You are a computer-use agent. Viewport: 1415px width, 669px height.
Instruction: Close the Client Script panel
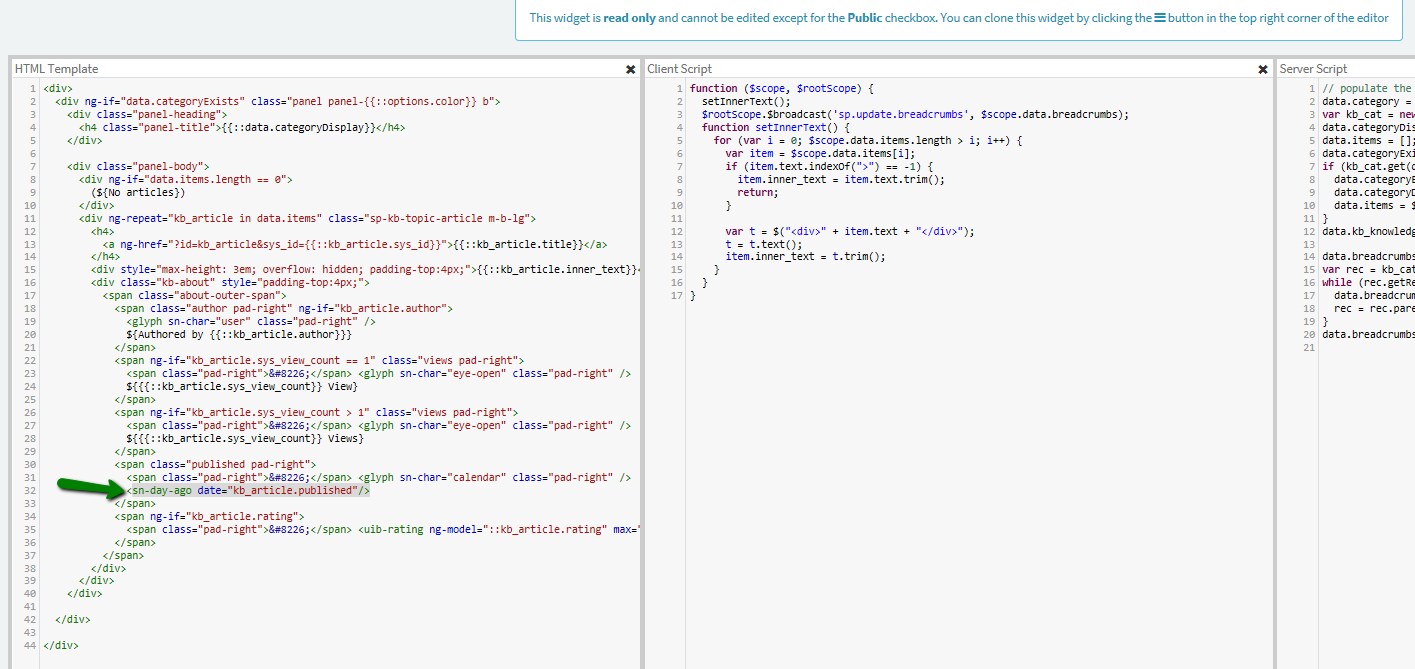(x=1263, y=69)
